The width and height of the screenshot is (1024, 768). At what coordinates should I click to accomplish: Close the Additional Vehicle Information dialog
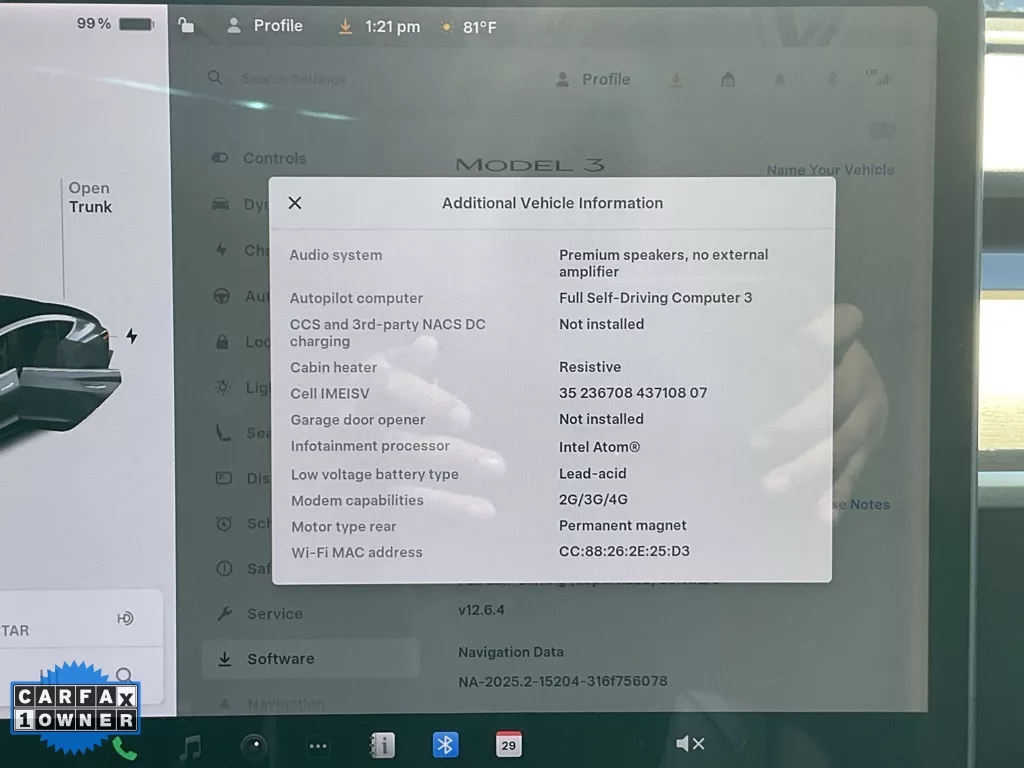[x=295, y=203]
